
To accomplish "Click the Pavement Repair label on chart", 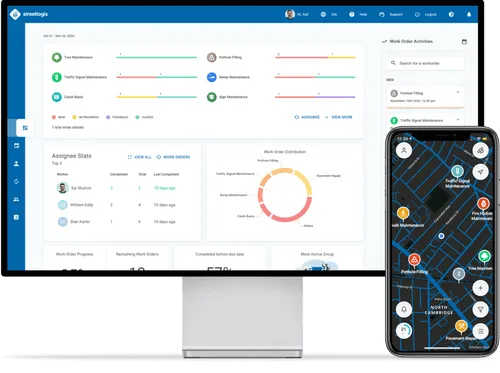I will coord(328,176).
